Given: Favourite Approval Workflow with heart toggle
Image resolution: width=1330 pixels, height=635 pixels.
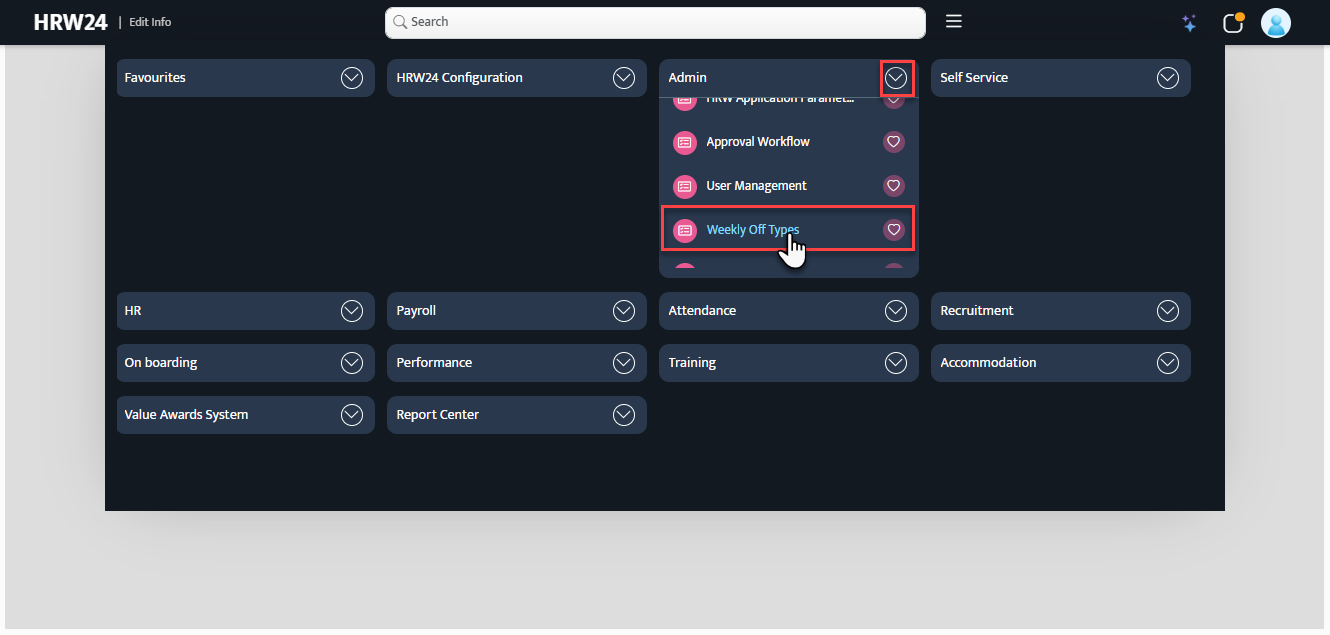Looking at the screenshot, I should point(894,142).
